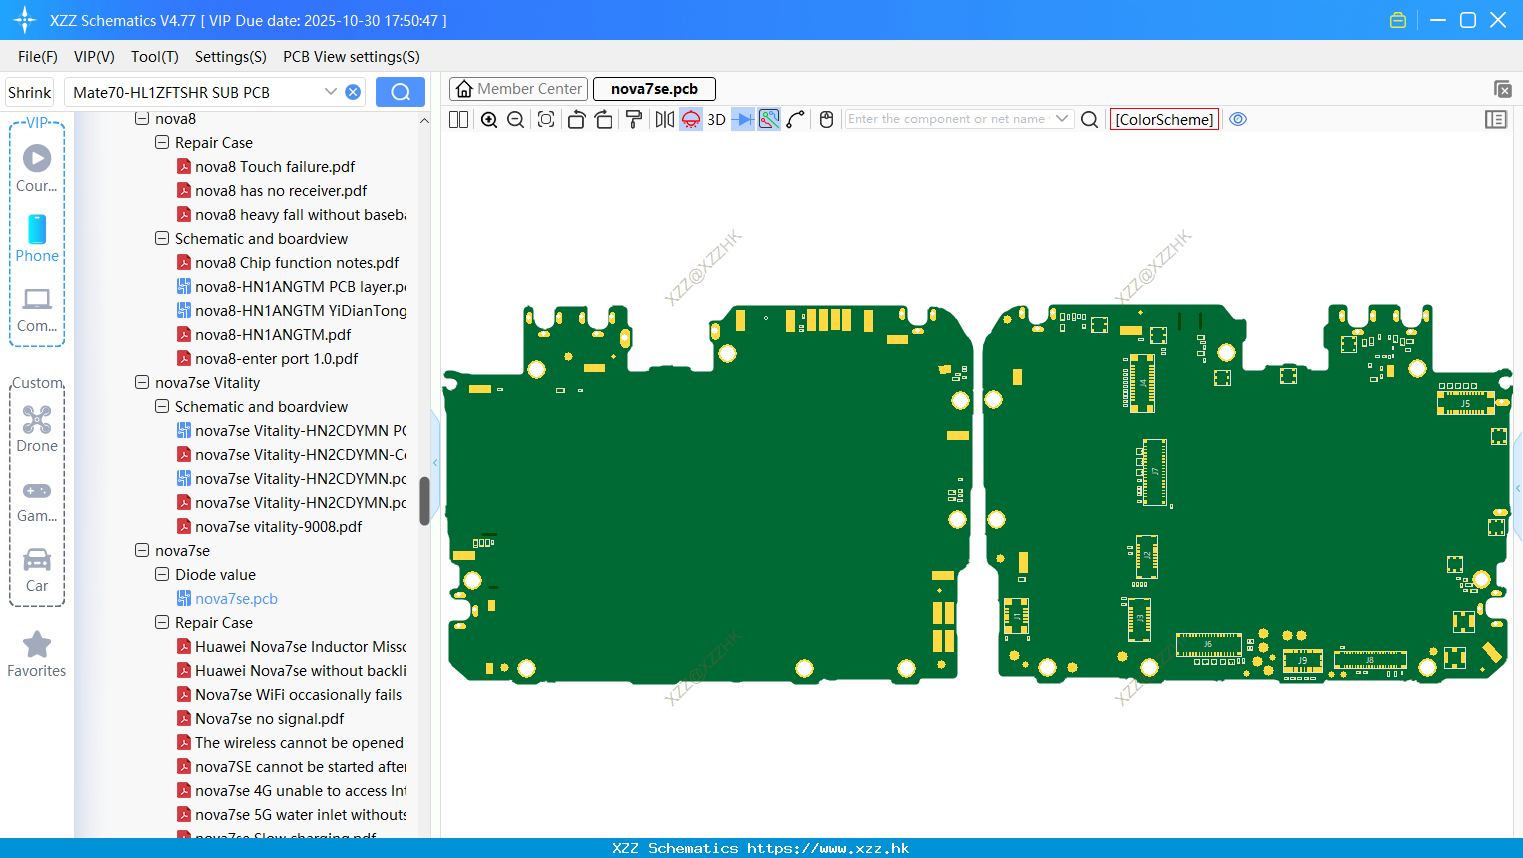Mirror flip the PCB view

point(664,119)
